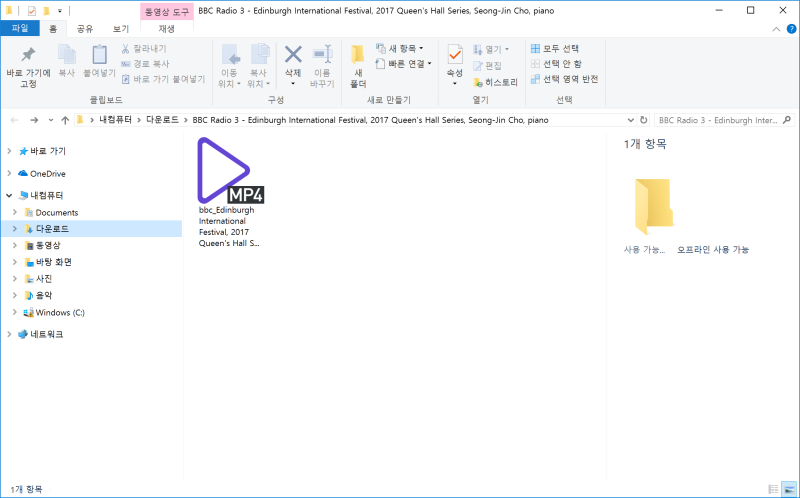Open 복사 위치 (copy to) menu
The image size is (800, 498).
(259, 66)
